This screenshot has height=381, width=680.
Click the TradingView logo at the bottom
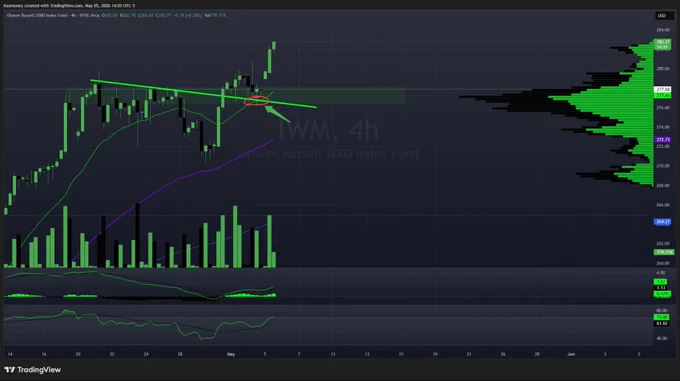[x=33, y=370]
